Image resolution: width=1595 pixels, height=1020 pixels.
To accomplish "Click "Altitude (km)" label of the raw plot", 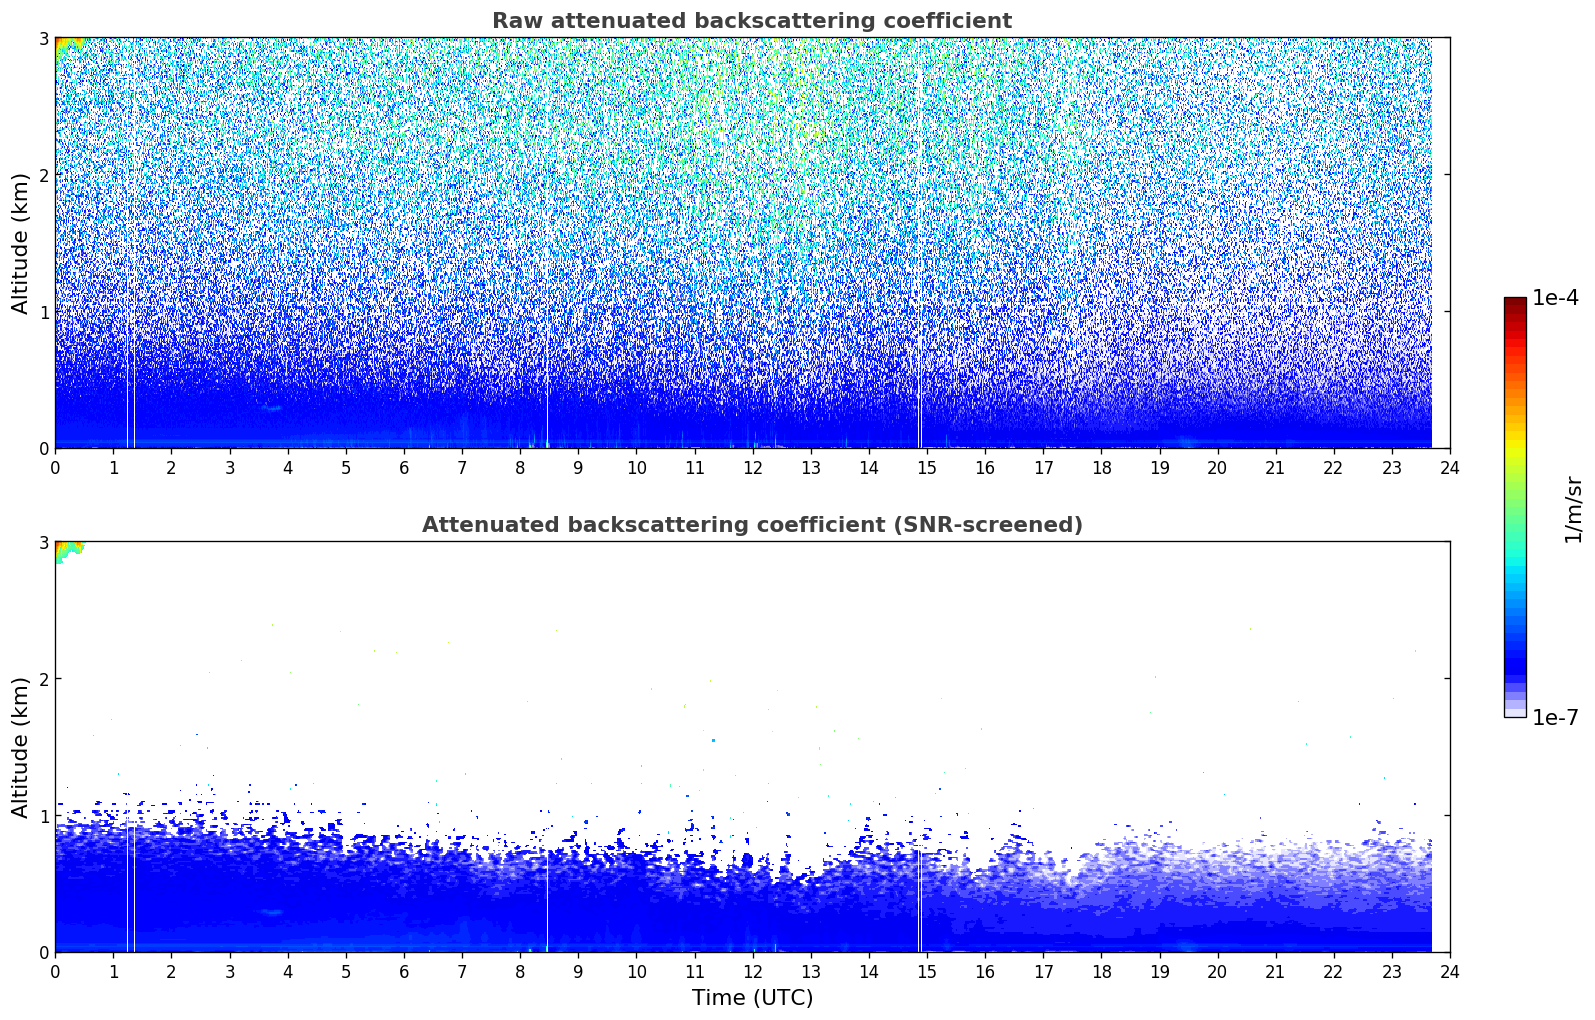I will [x=20, y=243].
